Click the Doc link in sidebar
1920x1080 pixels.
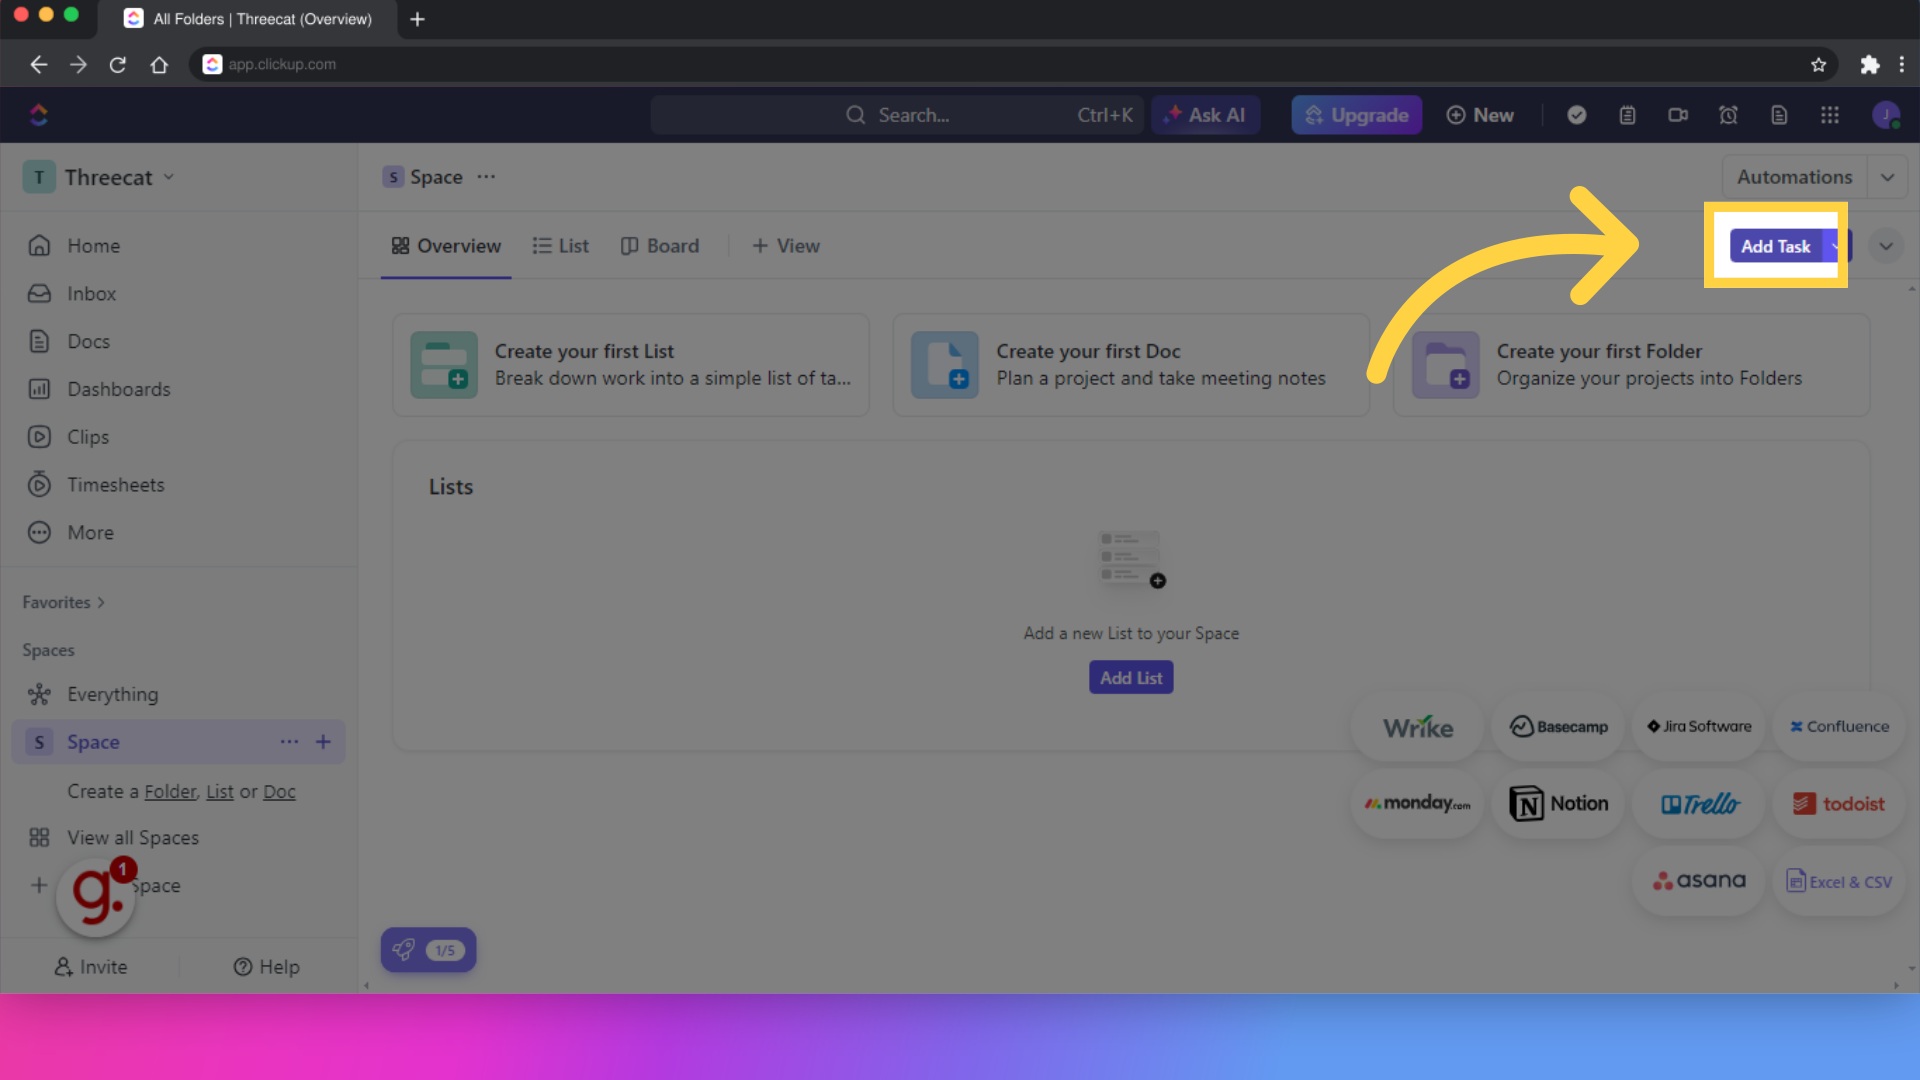[279, 792]
